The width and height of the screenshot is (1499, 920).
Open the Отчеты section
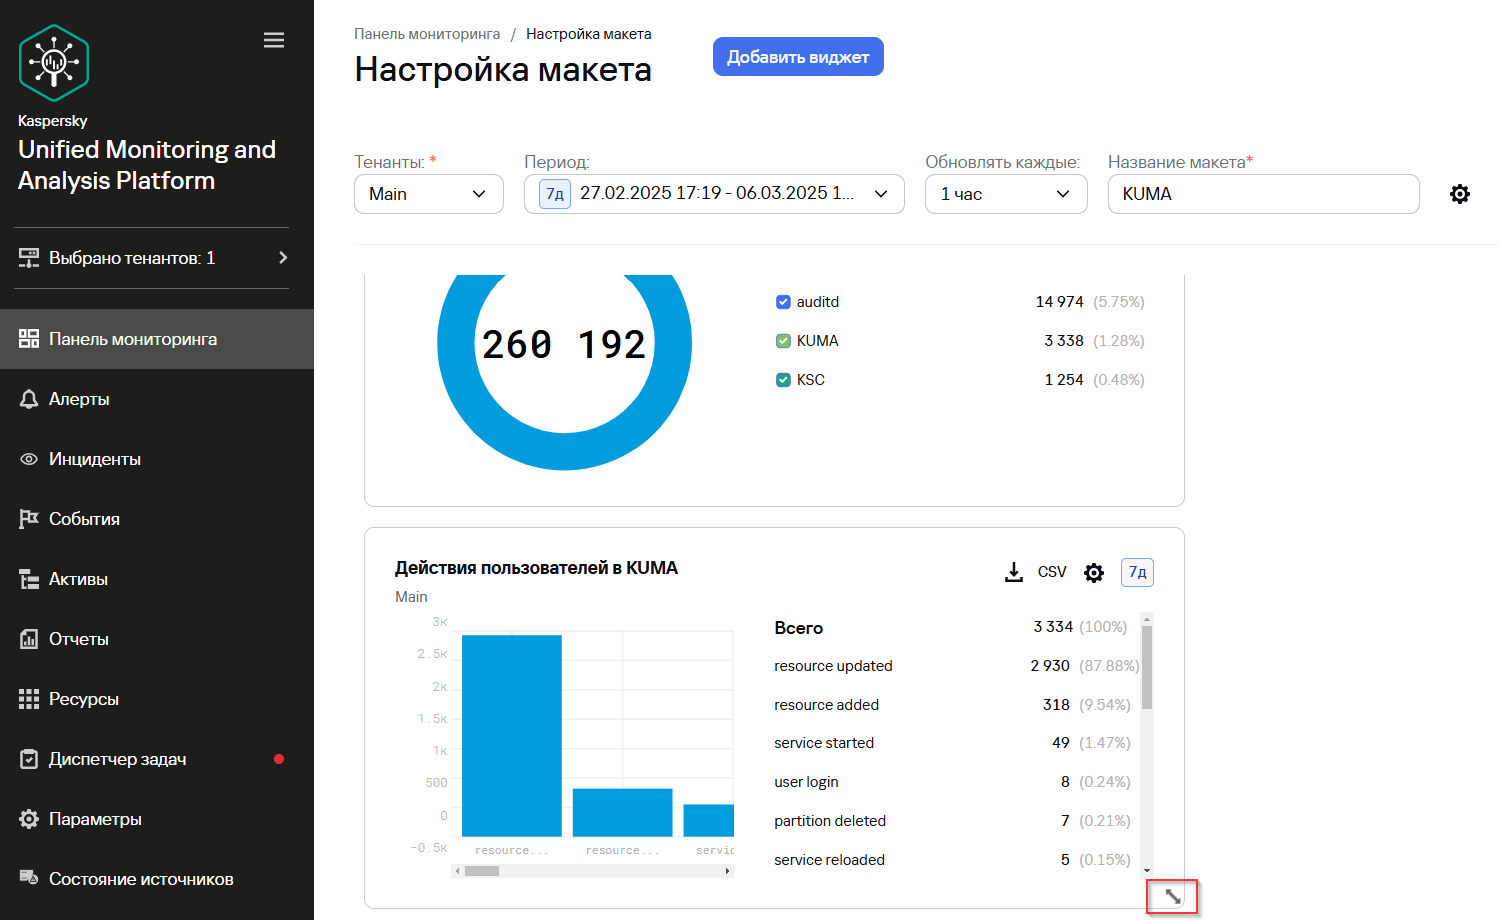pos(157,639)
